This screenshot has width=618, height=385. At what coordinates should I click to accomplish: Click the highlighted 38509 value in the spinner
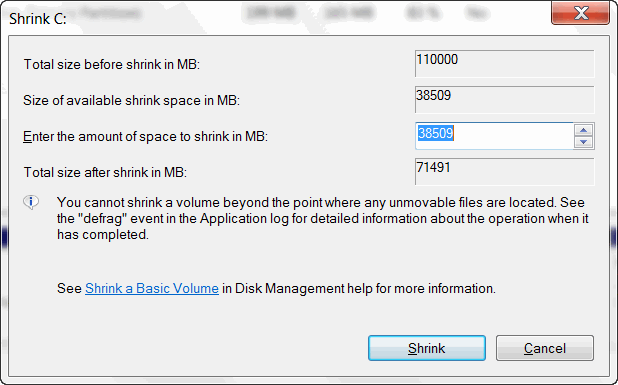[436, 133]
